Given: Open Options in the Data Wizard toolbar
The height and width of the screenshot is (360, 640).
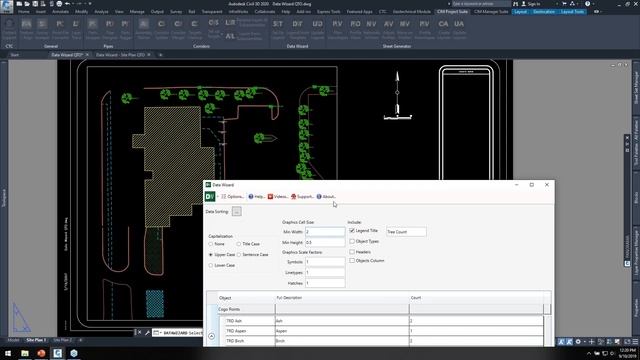Looking at the screenshot, I should click(x=232, y=197).
